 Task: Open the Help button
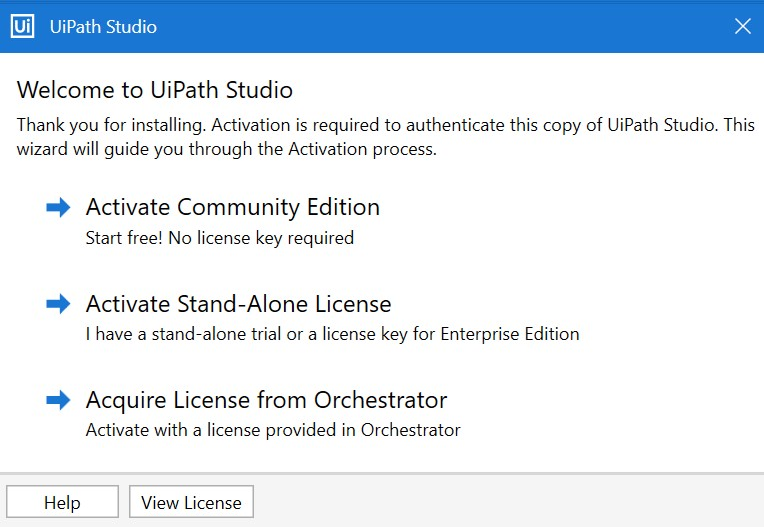(62, 502)
